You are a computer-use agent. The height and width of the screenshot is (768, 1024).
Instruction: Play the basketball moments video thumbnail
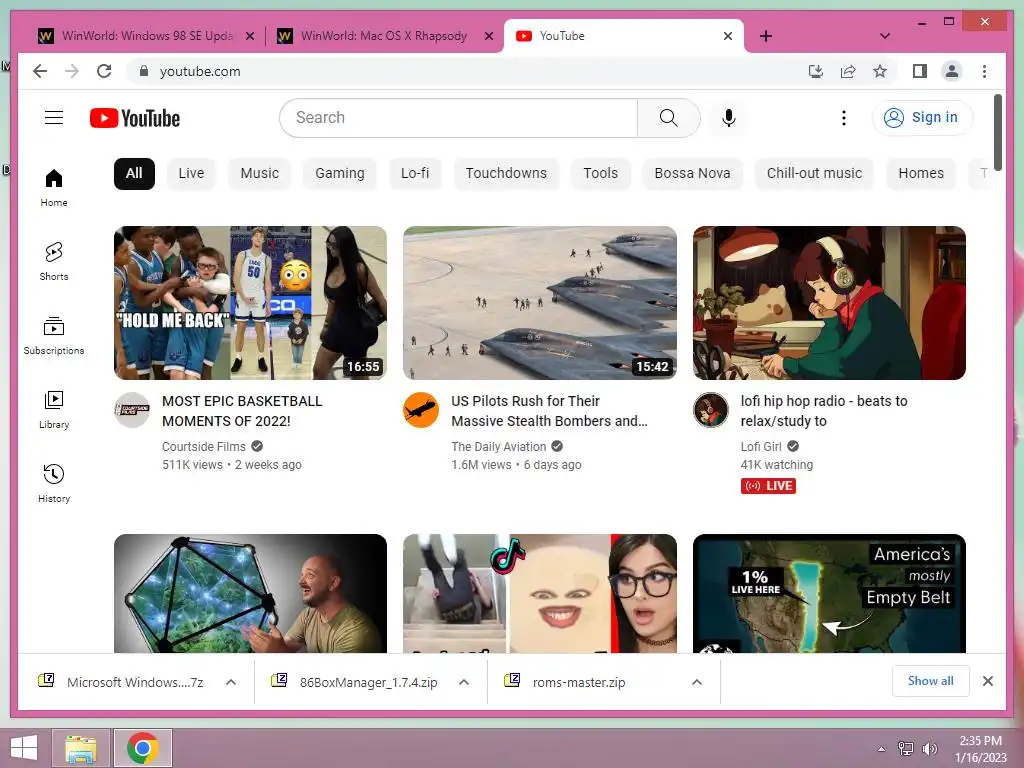click(250, 302)
